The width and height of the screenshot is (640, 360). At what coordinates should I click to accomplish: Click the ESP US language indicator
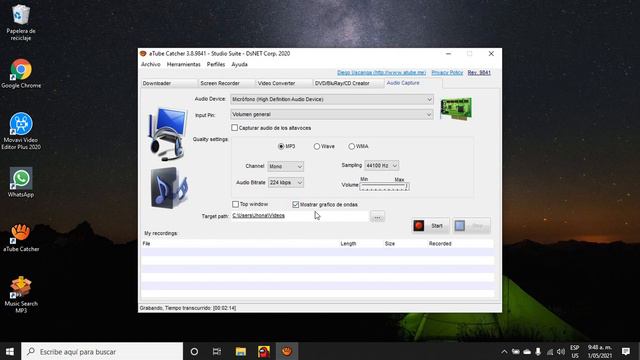575,351
